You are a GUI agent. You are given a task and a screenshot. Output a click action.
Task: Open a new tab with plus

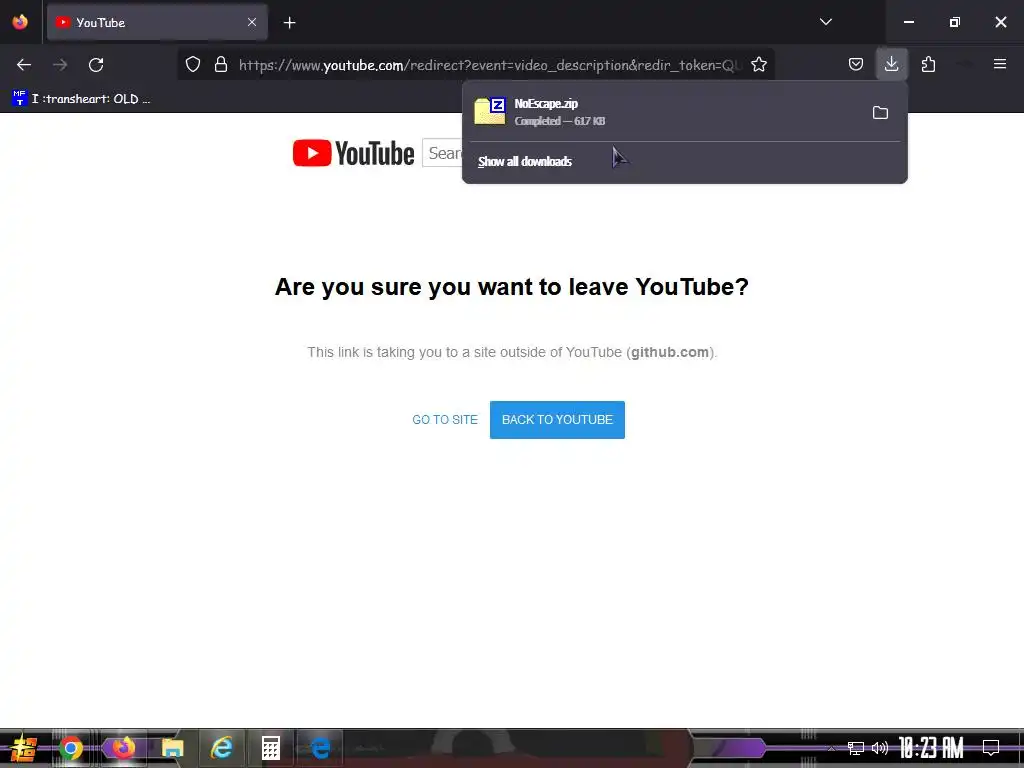[289, 23]
